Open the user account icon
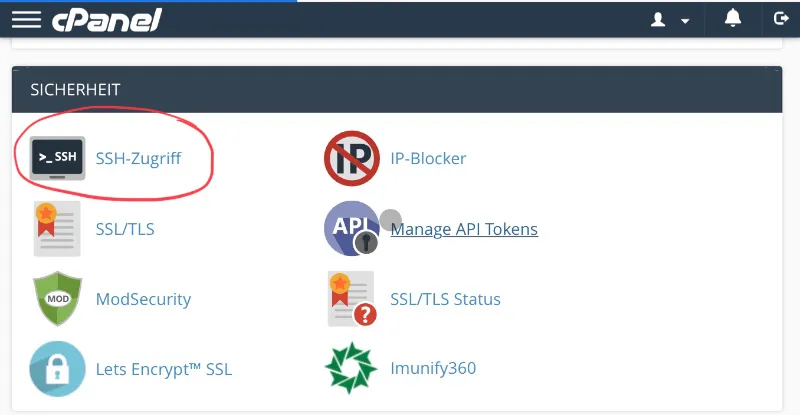Screen dimensions: 800x415 click(x=658, y=20)
